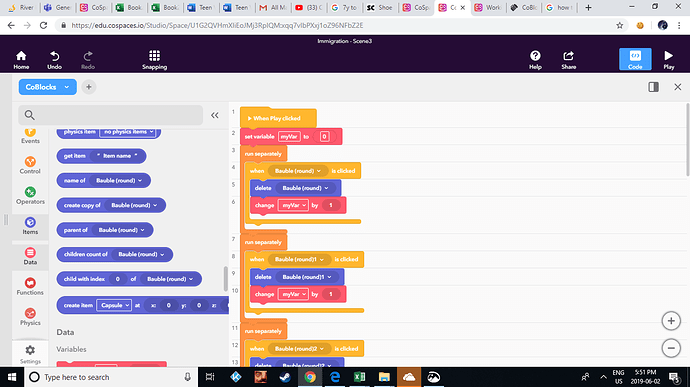Viewport: 690px width, 387px height.
Task: Open the Operators block category
Action: (30, 195)
